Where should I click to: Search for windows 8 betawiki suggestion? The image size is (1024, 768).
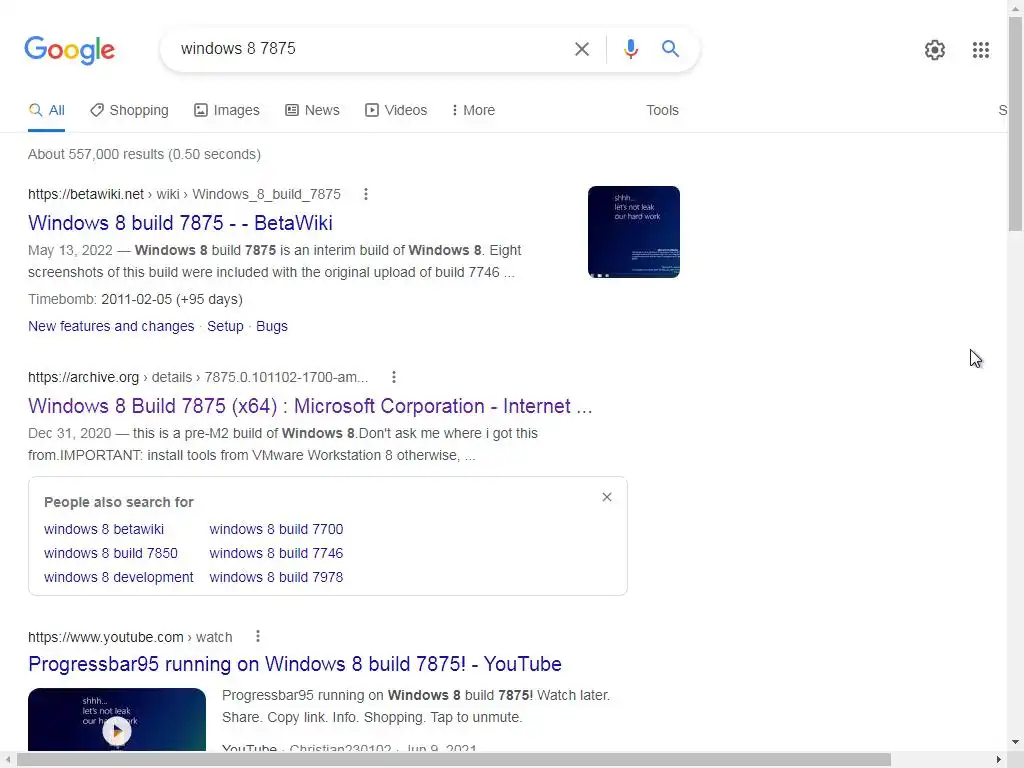(104, 529)
